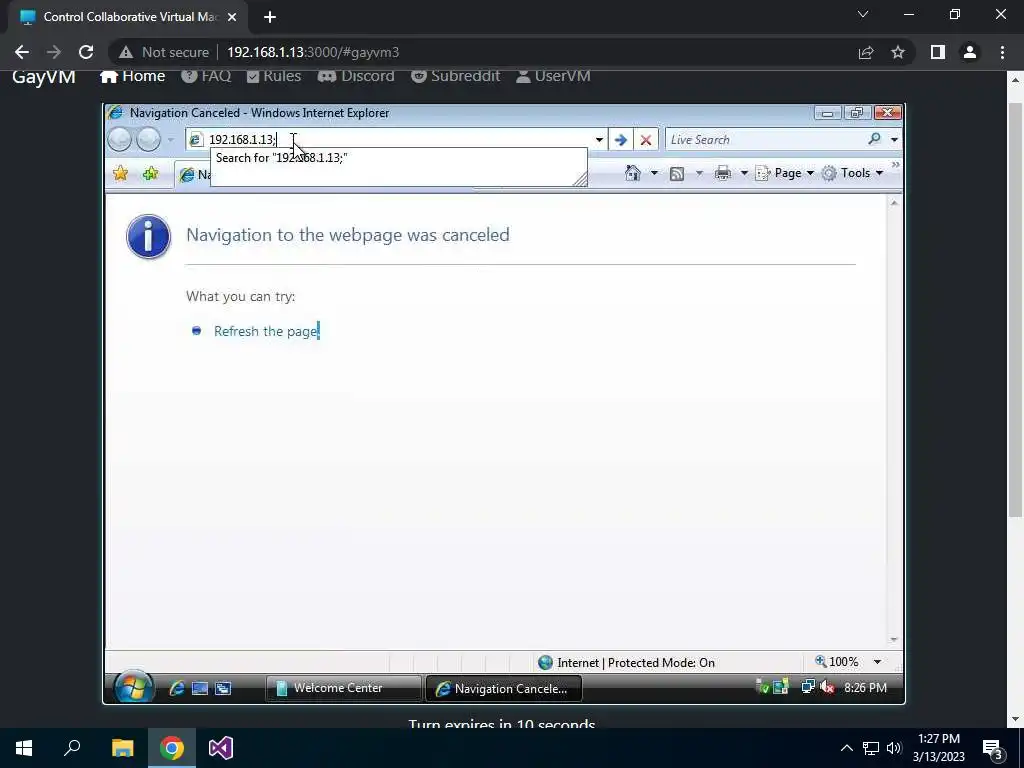Click the zoom magnifier in IE status bar
1024x768 pixels.
(821, 662)
